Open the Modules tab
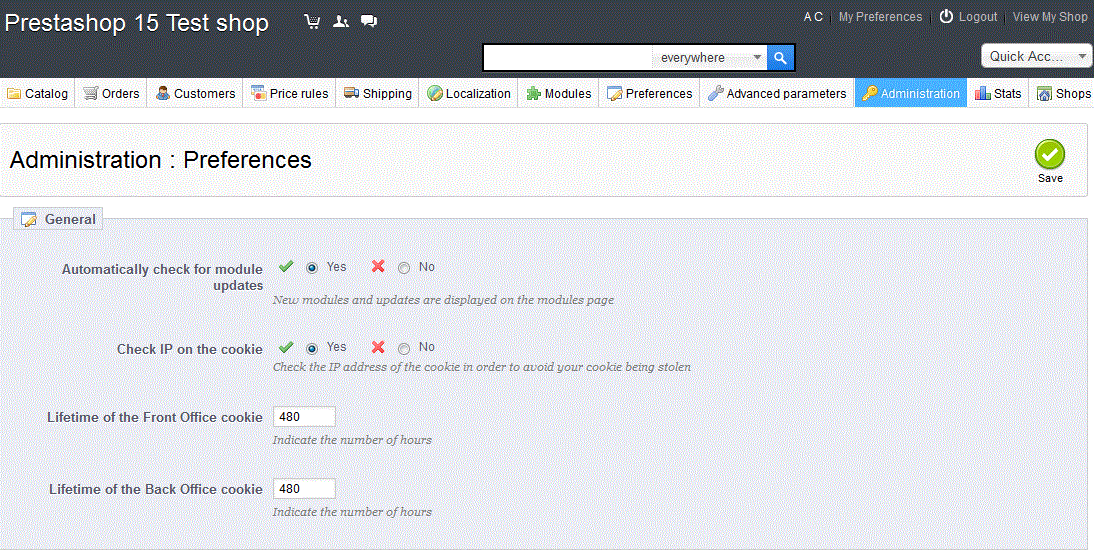1094x556 pixels. pos(559,94)
